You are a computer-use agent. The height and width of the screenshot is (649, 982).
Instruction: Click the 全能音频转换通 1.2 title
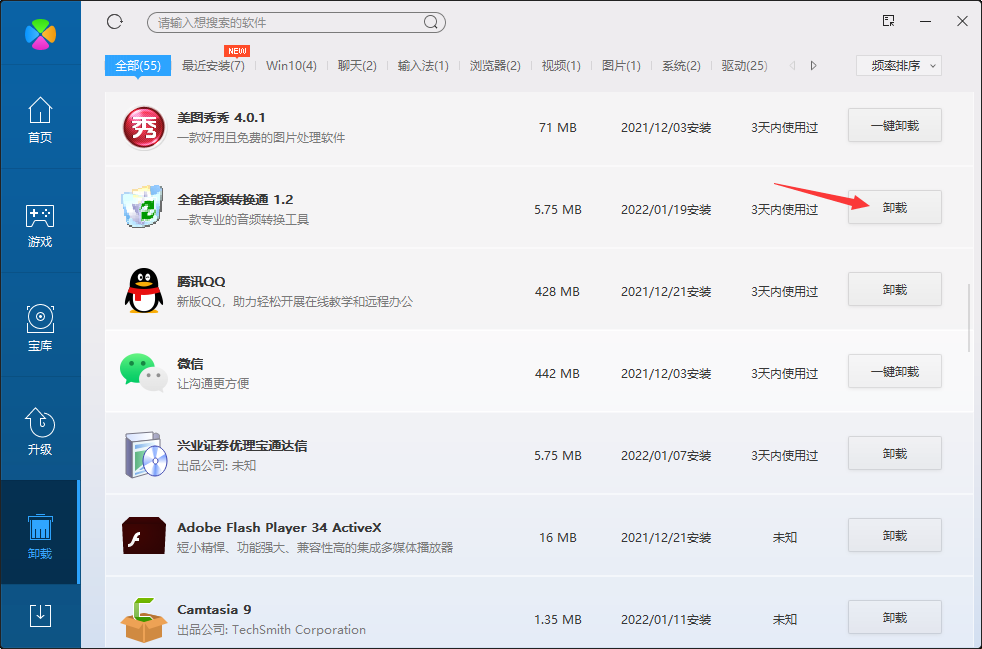[x=235, y=200]
